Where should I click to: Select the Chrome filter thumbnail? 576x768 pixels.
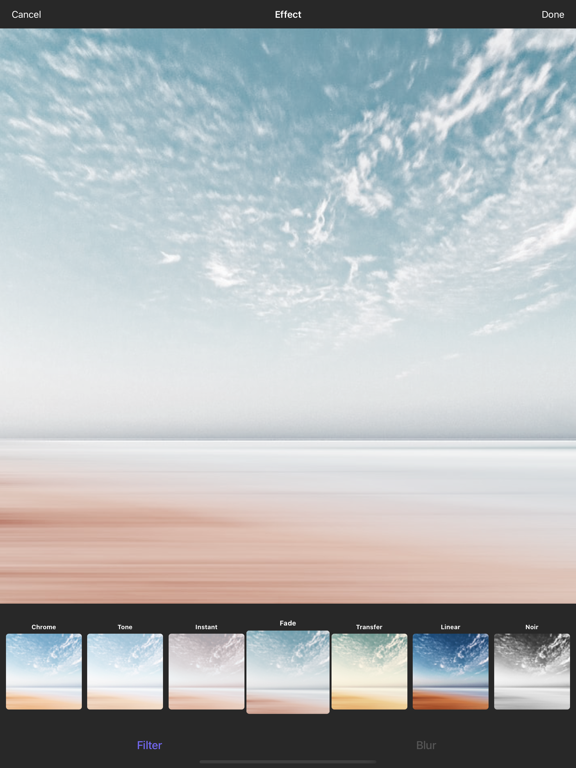[x=44, y=672]
